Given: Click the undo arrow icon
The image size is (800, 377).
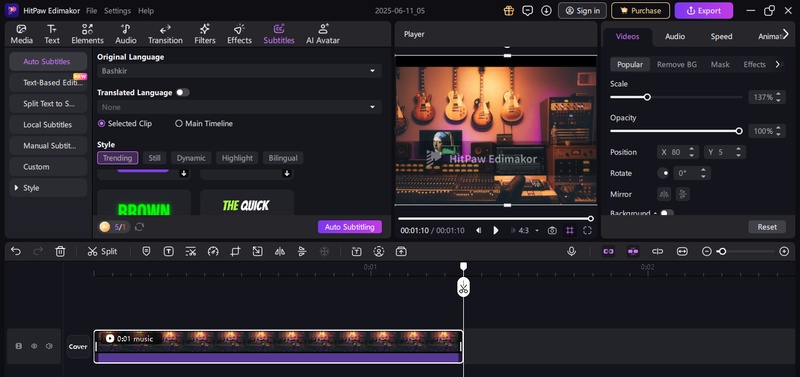Looking at the screenshot, I should 16,251.
